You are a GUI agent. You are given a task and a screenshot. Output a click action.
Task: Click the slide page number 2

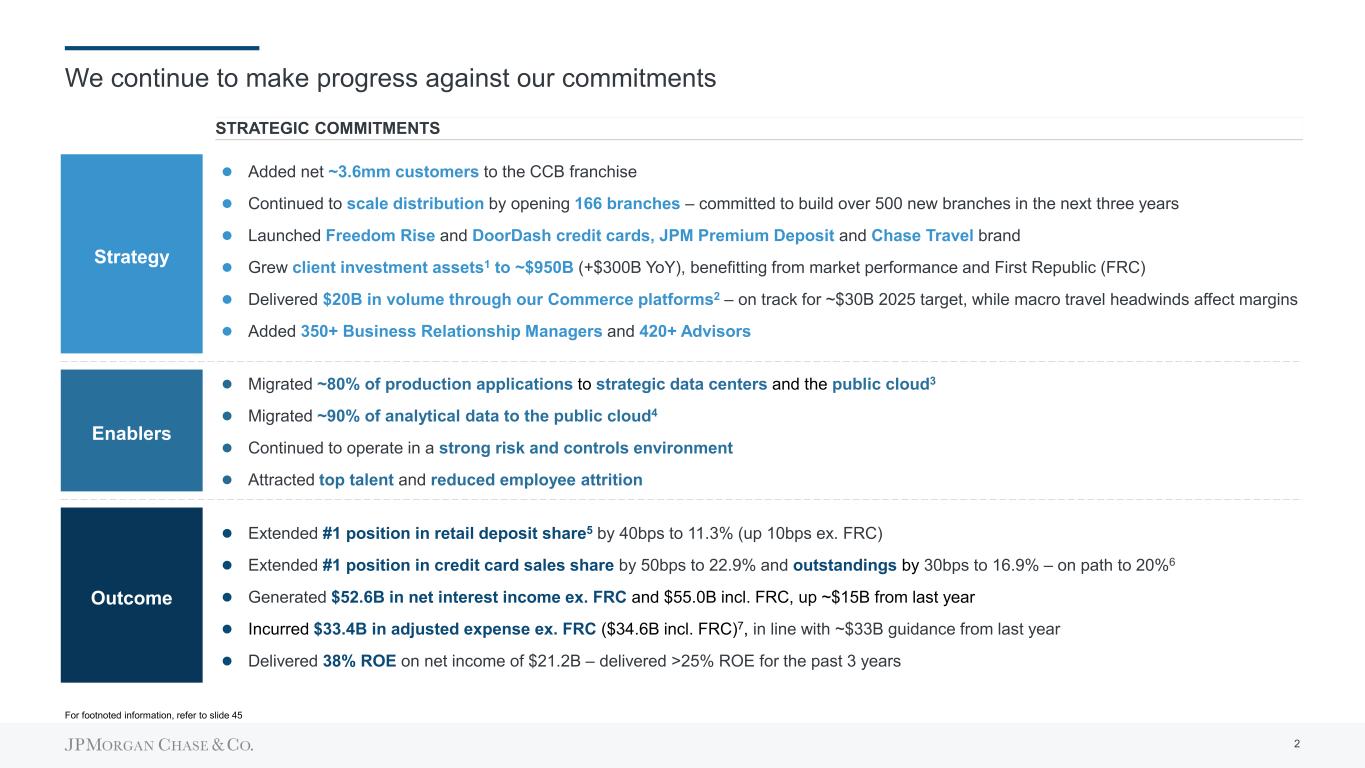1296,744
